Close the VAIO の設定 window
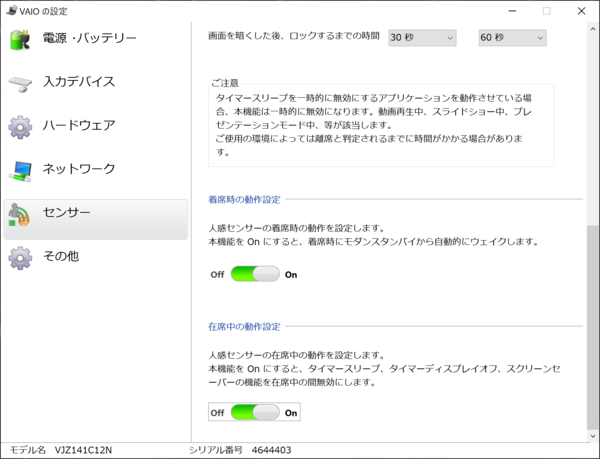600x459 pixels. coord(581,11)
